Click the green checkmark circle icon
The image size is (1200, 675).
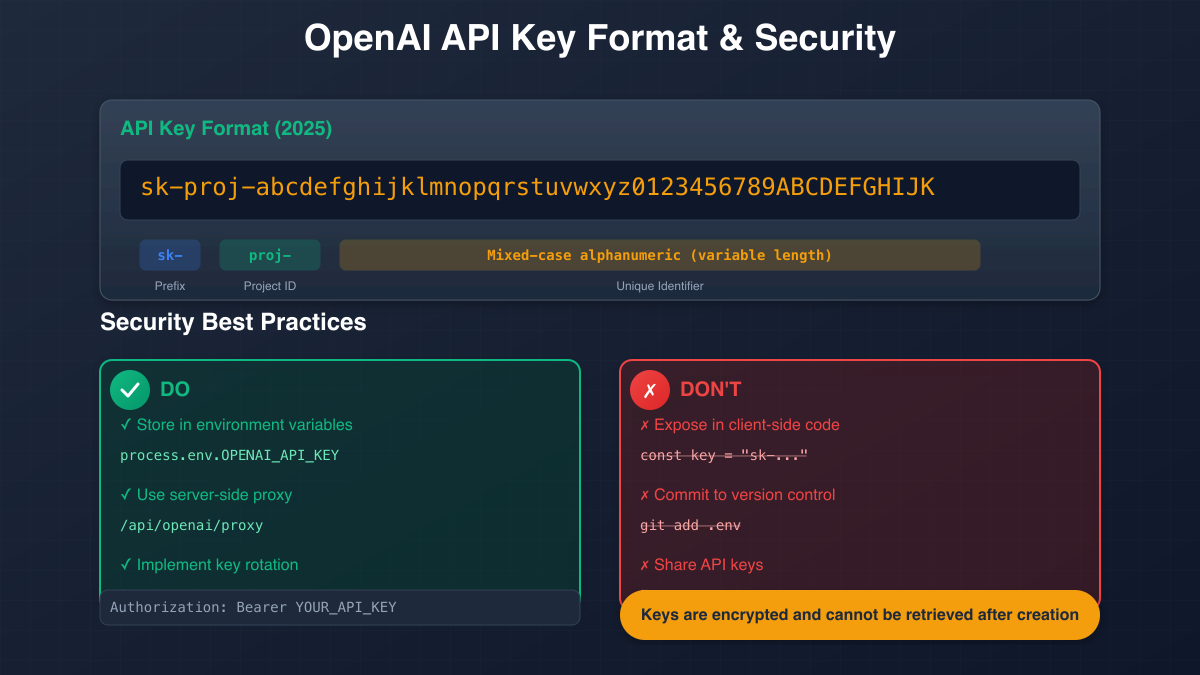130,390
